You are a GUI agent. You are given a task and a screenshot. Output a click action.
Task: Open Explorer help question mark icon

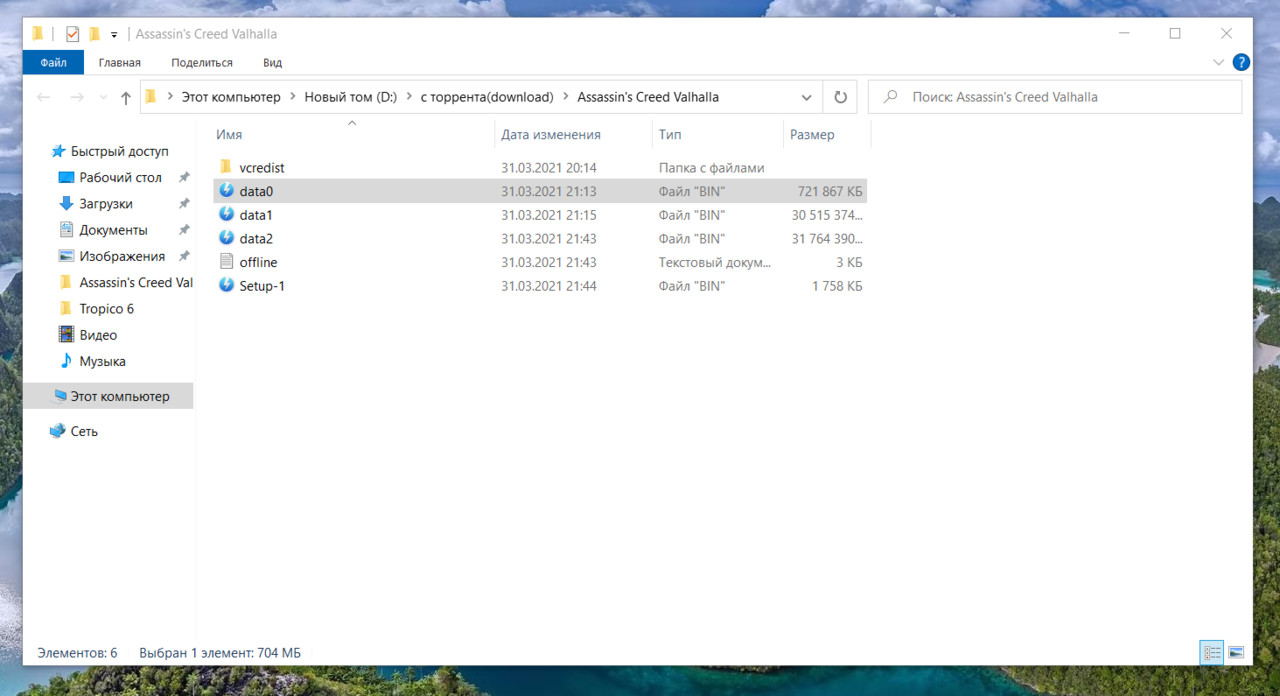pos(1241,62)
